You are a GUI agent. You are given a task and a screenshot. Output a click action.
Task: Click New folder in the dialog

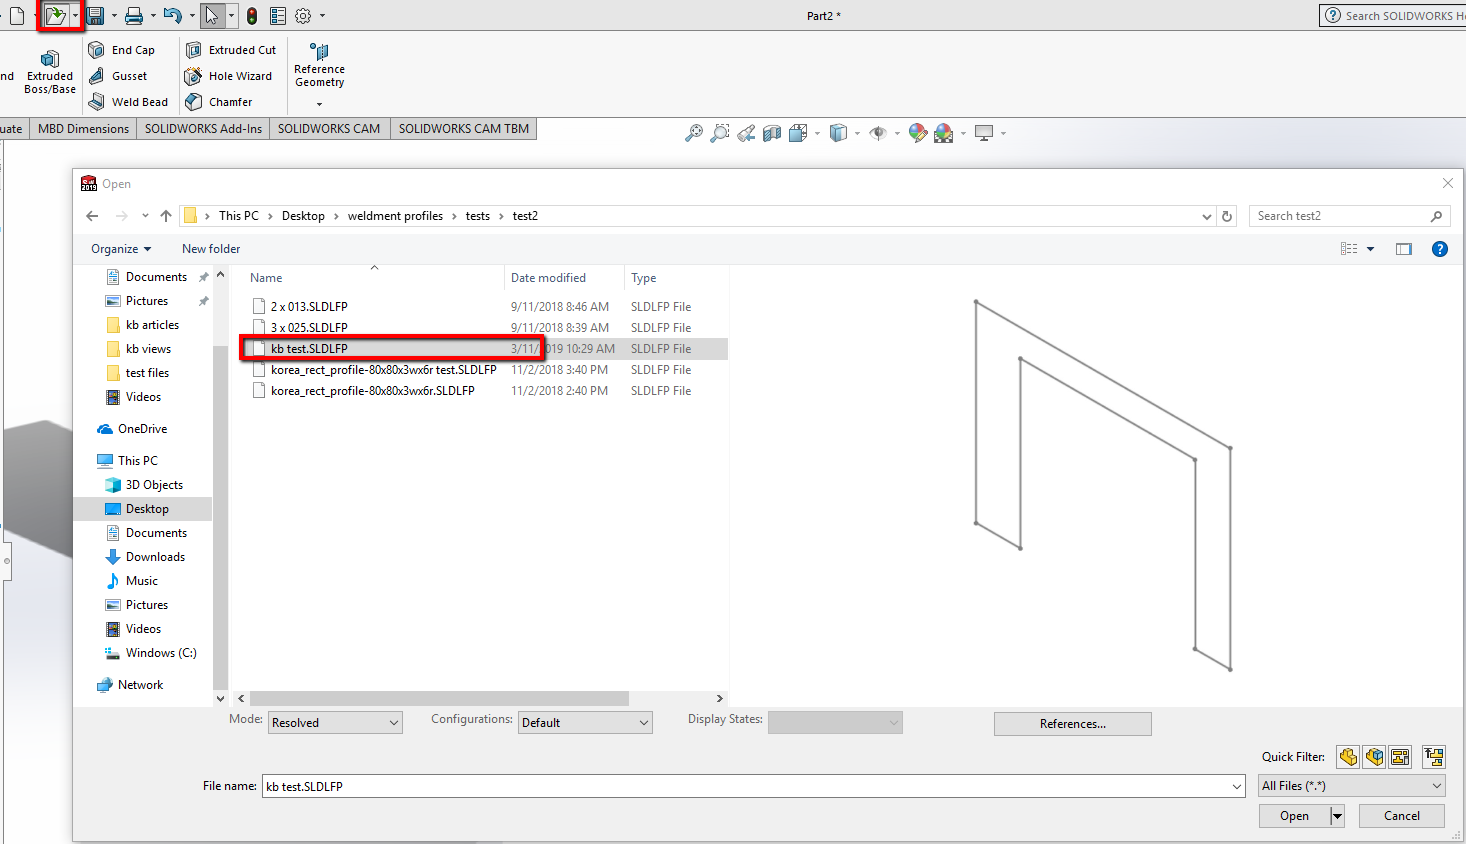click(x=211, y=249)
